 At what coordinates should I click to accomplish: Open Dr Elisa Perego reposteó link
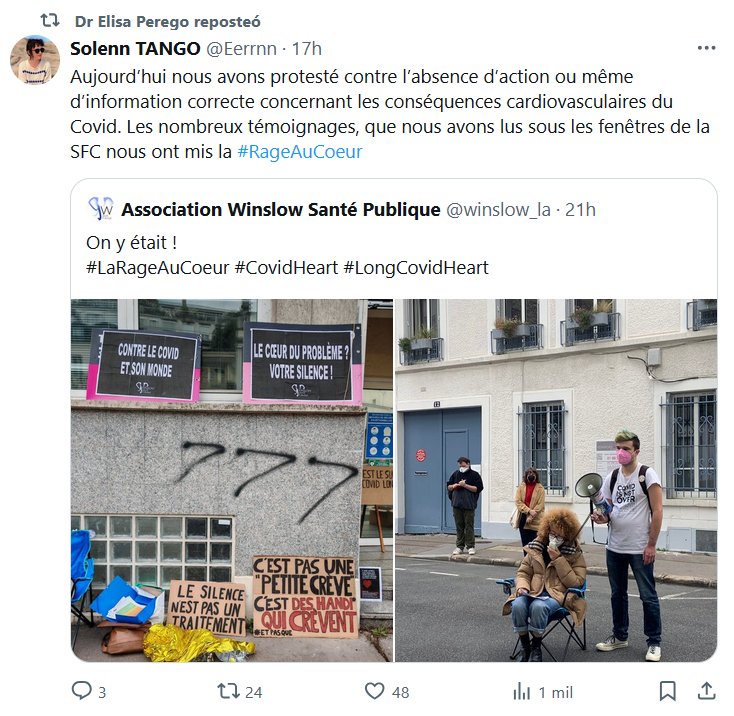pos(168,22)
